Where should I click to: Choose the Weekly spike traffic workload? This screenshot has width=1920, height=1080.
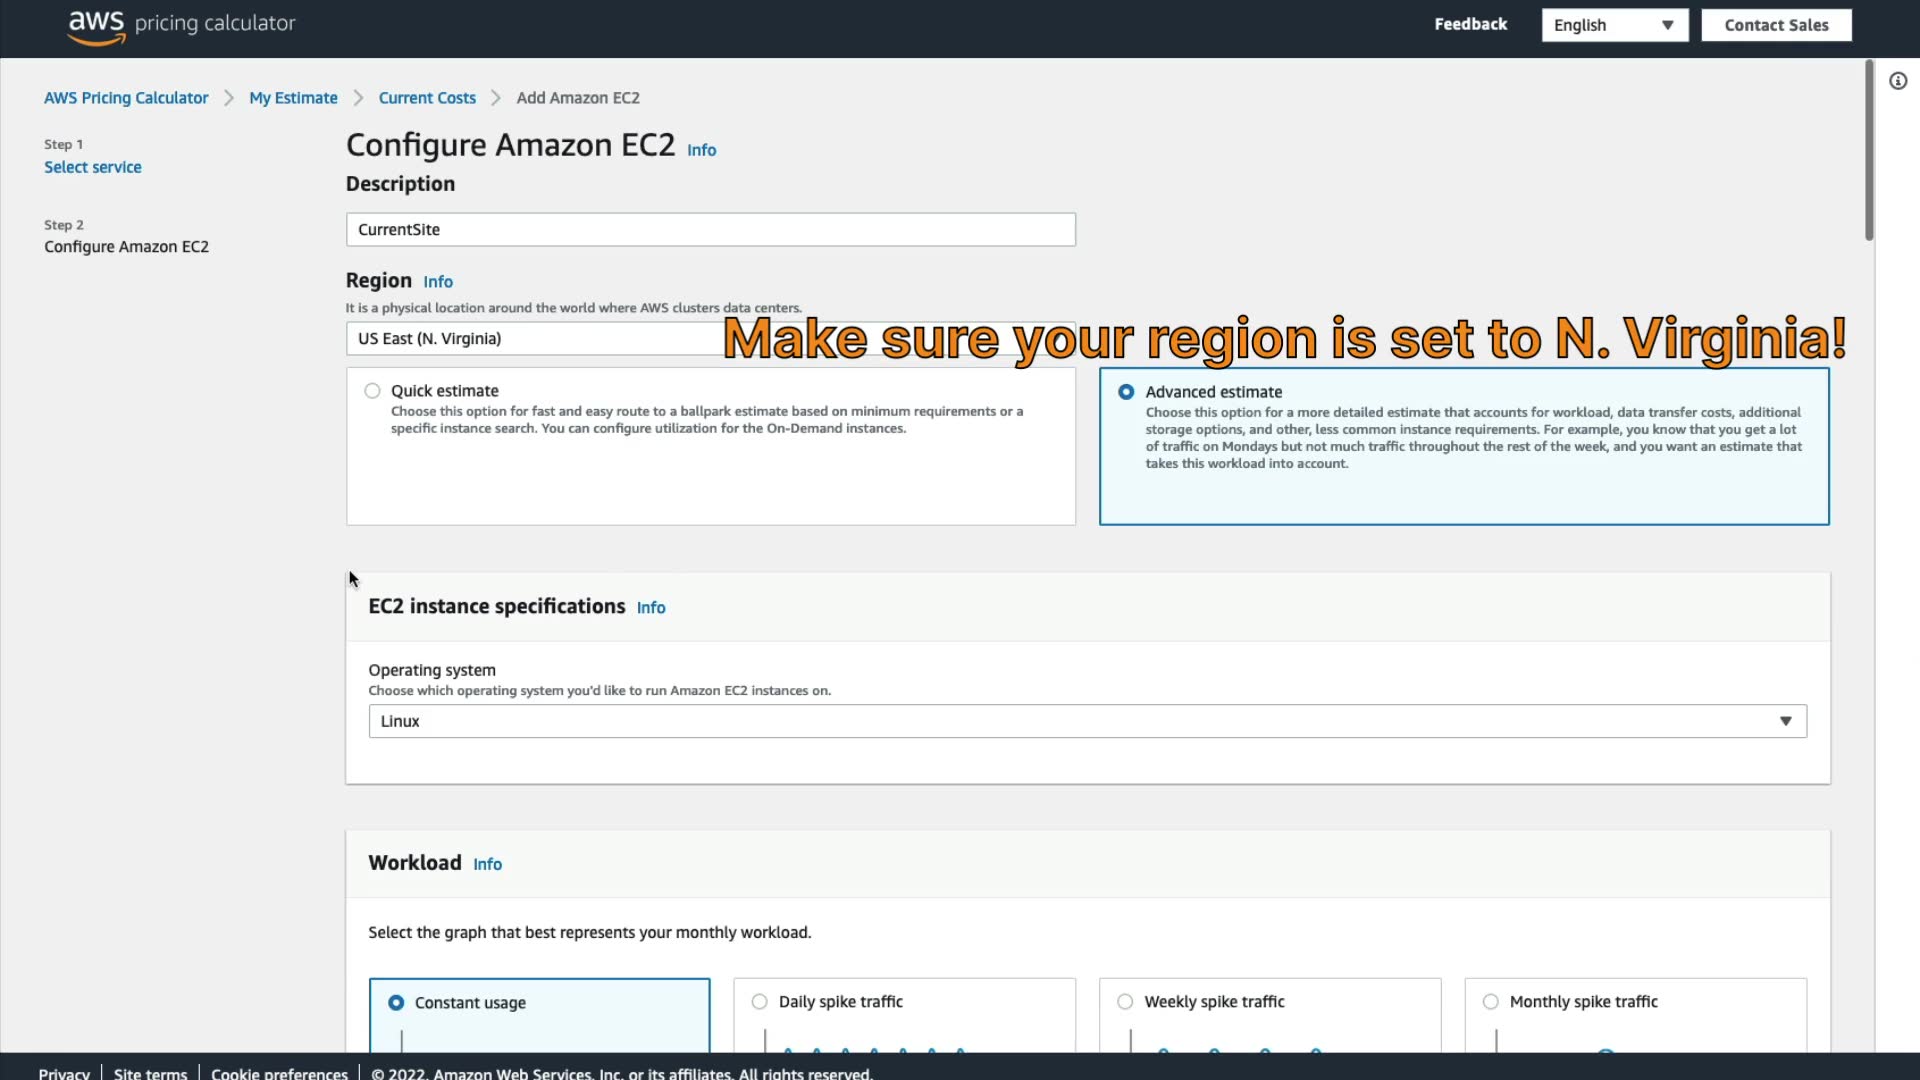(1125, 1002)
